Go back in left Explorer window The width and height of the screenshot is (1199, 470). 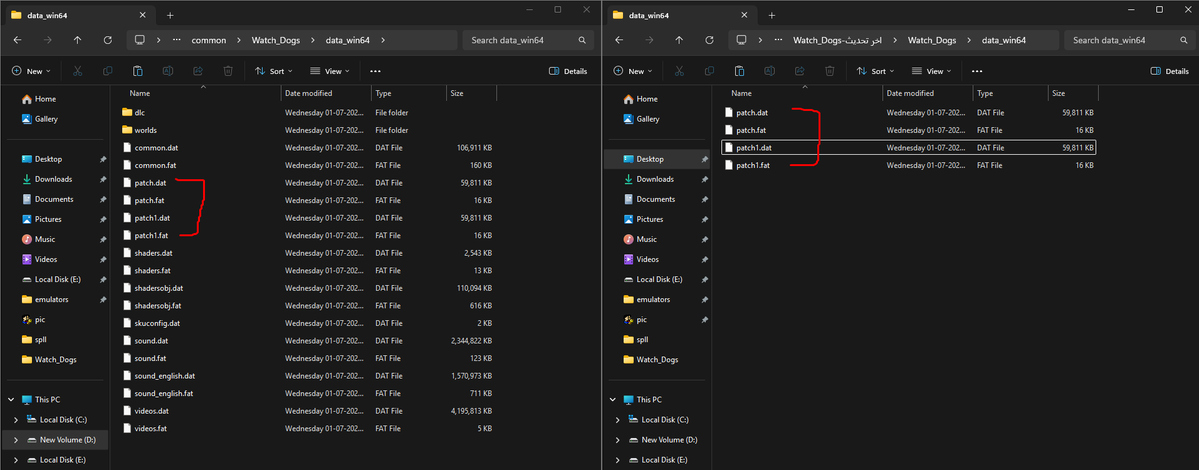click(x=18, y=41)
